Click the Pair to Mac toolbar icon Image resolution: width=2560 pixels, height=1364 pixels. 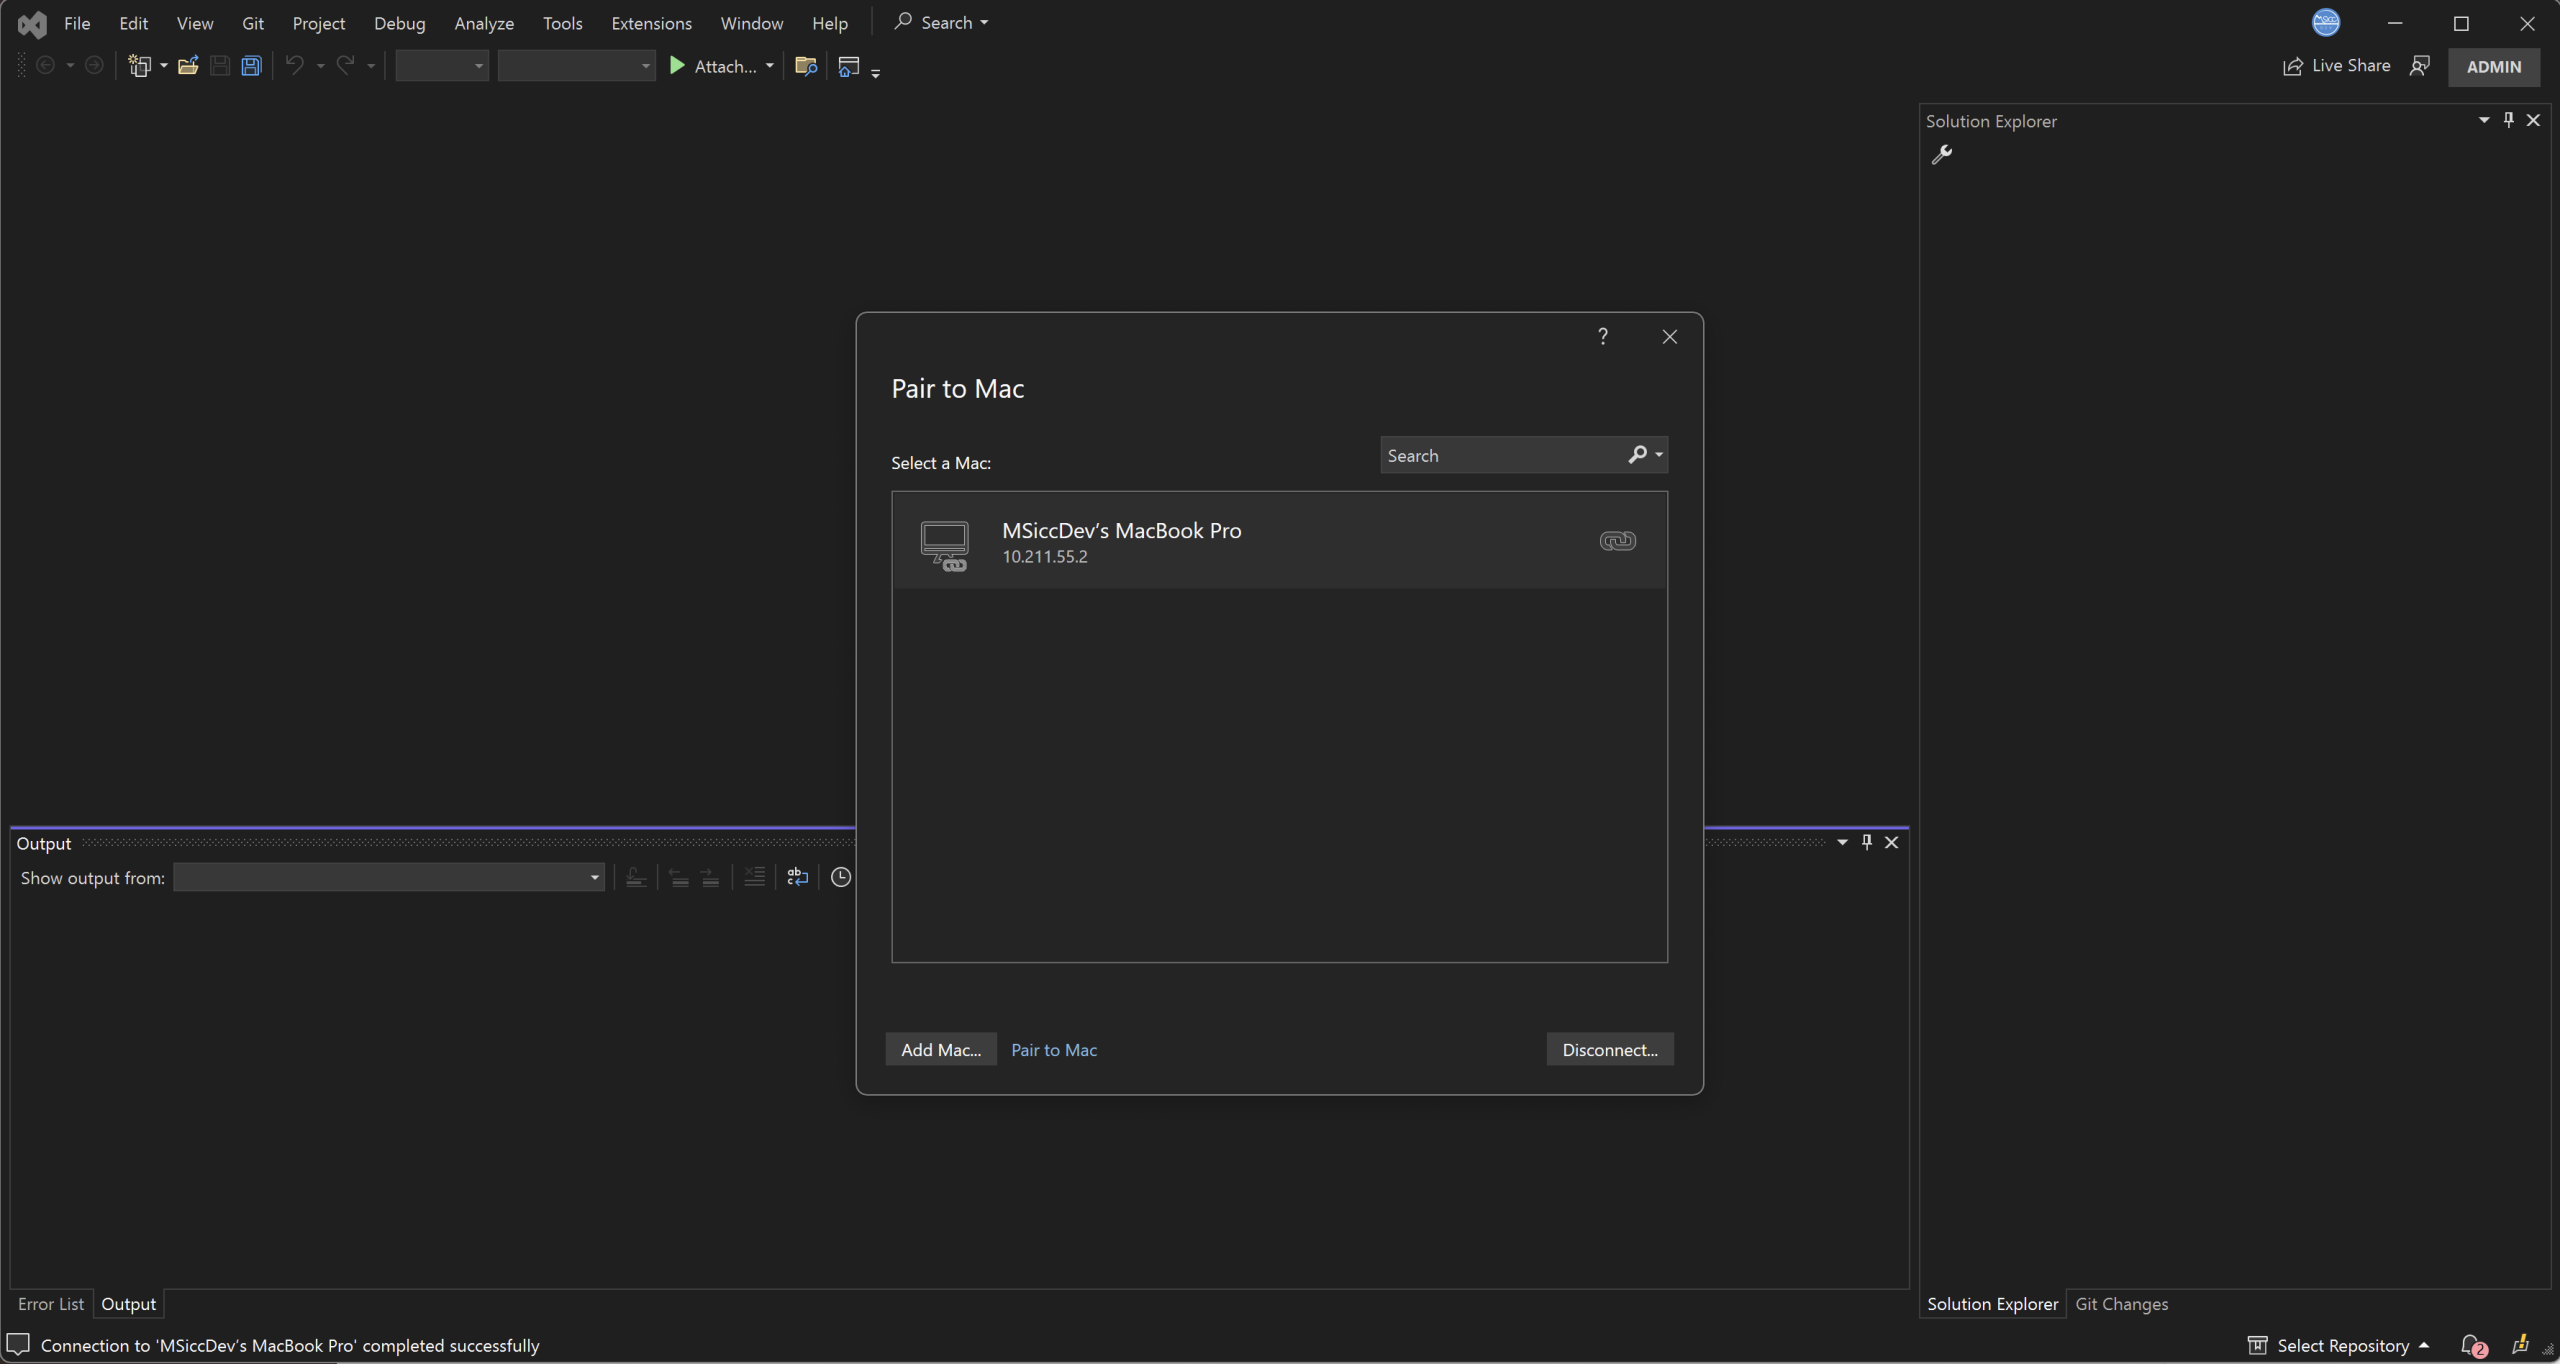[x=849, y=66]
